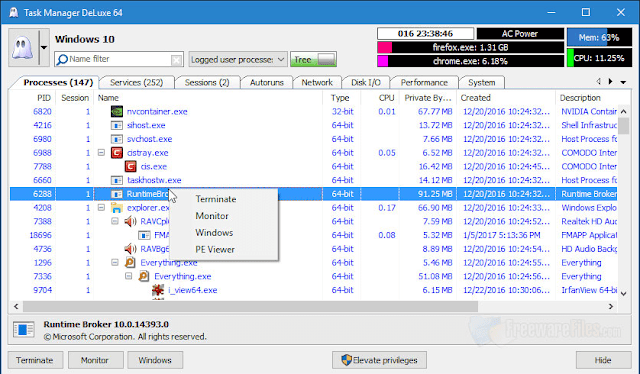This screenshot has width=640, height=374.
Task: Open the System tab
Action: click(482, 82)
